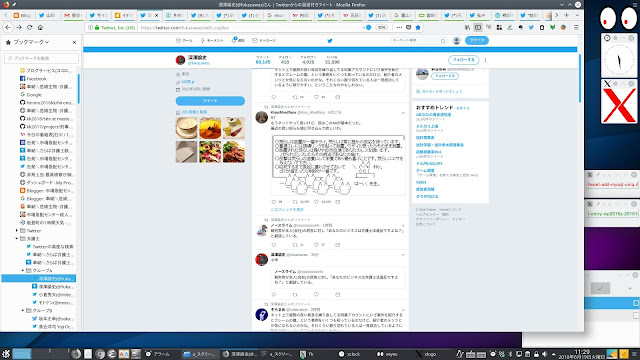Open page actions three-dot menu
The width and height of the screenshot is (640, 360).
pyautogui.click(x=399, y=27)
